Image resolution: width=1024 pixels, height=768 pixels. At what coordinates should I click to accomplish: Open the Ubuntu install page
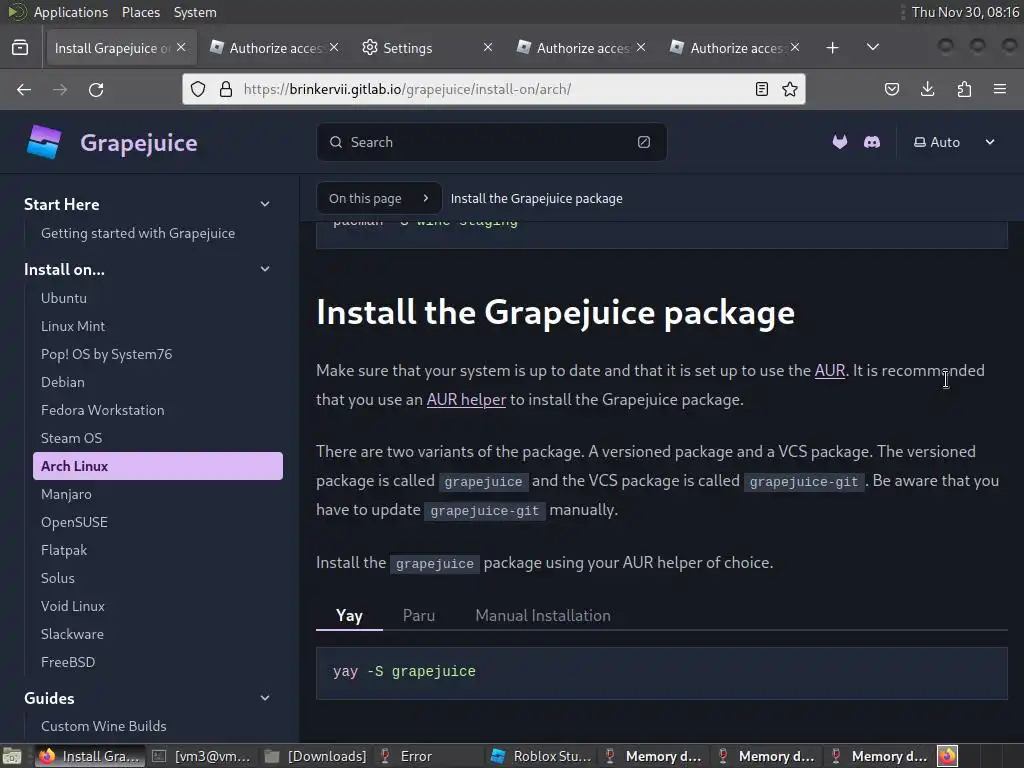point(63,298)
